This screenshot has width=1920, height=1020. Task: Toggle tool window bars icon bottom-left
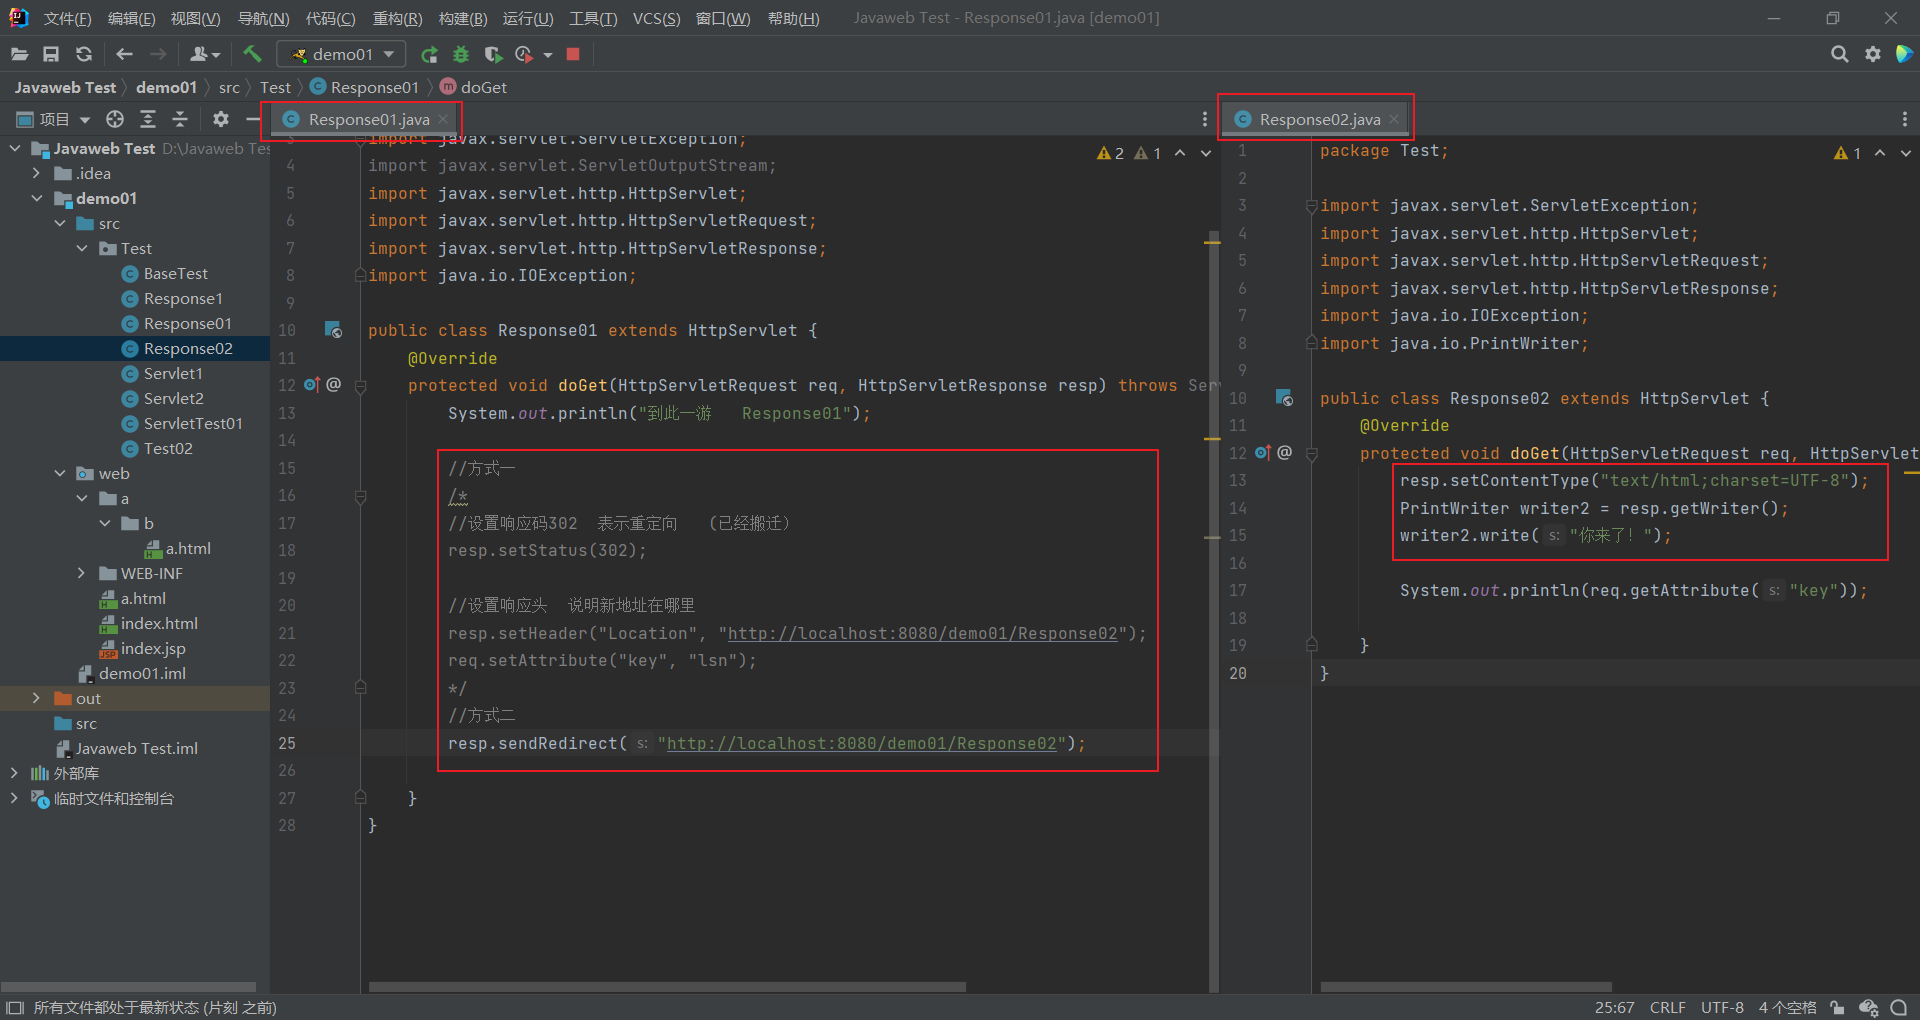point(14,1007)
